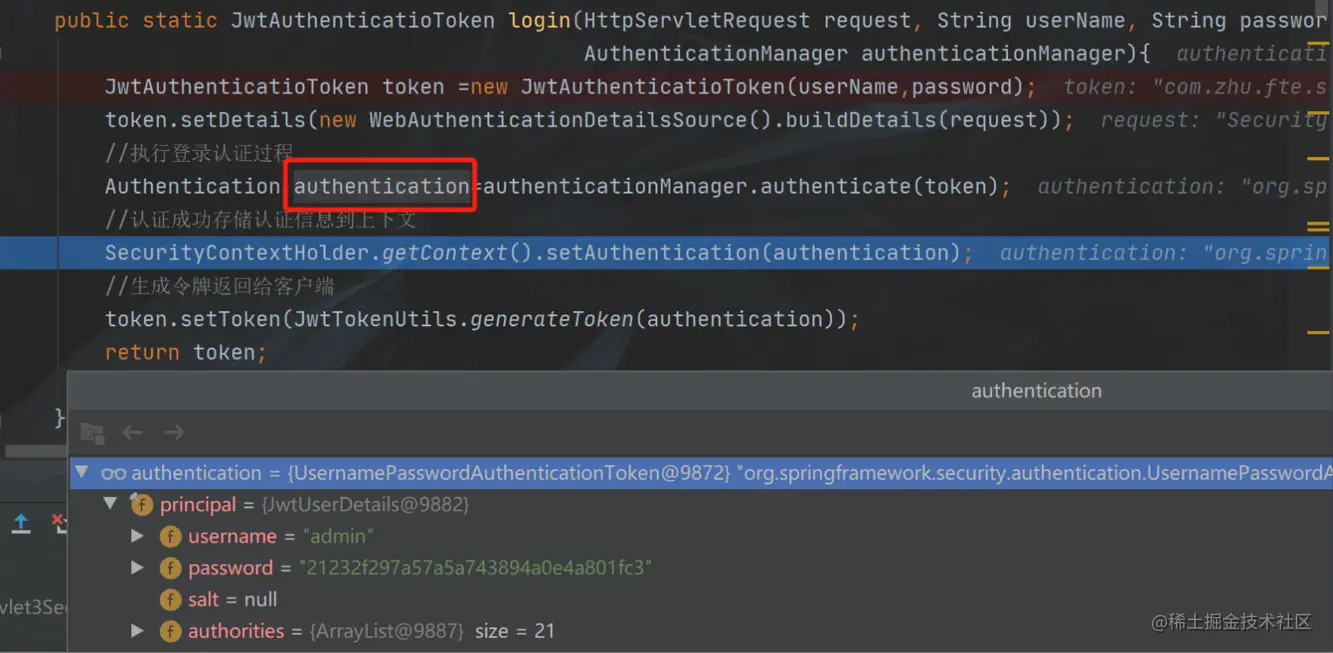Click the token.setDetails line of code
This screenshot has height=653, width=1333.
(x=590, y=120)
